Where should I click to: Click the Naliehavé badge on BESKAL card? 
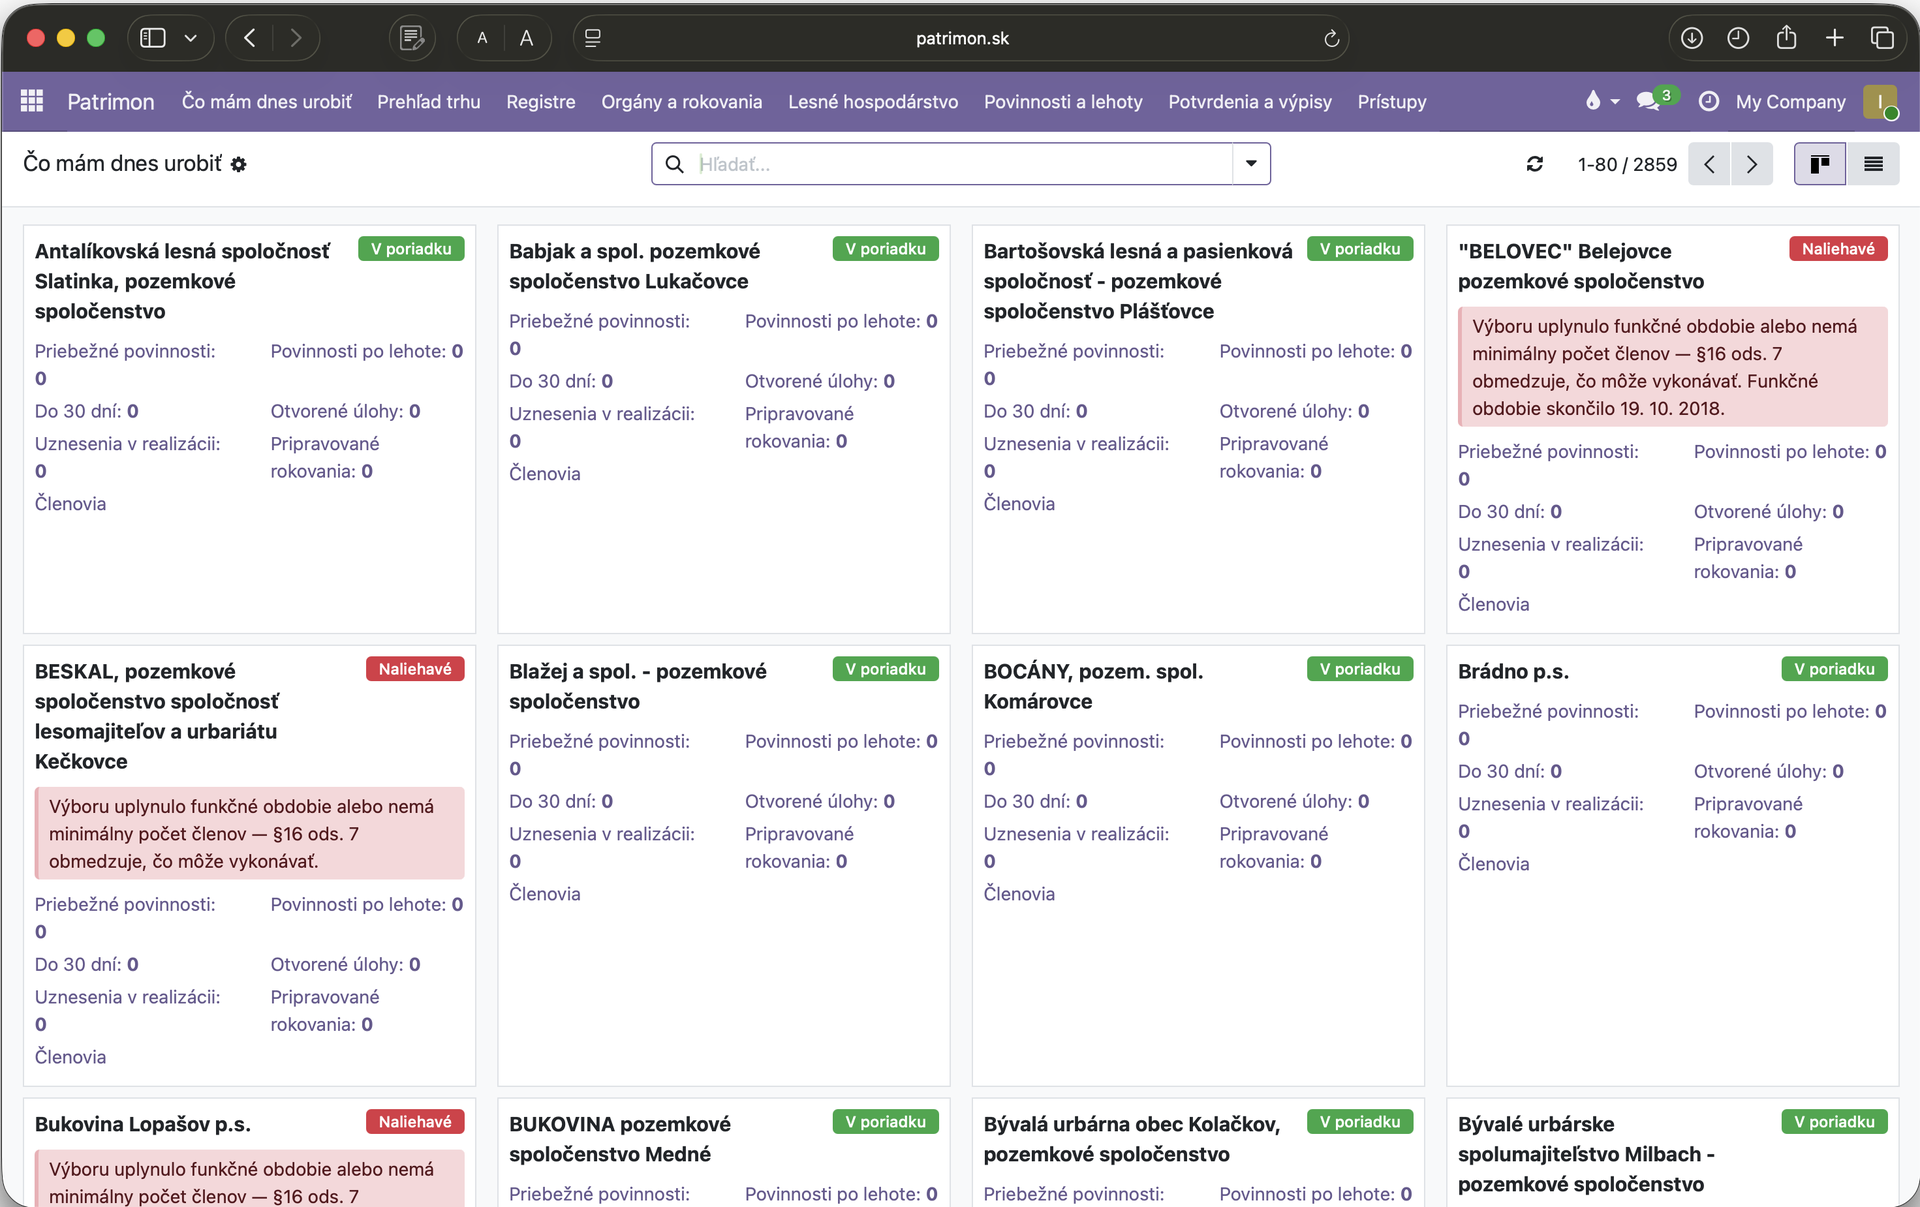pos(415,669)
